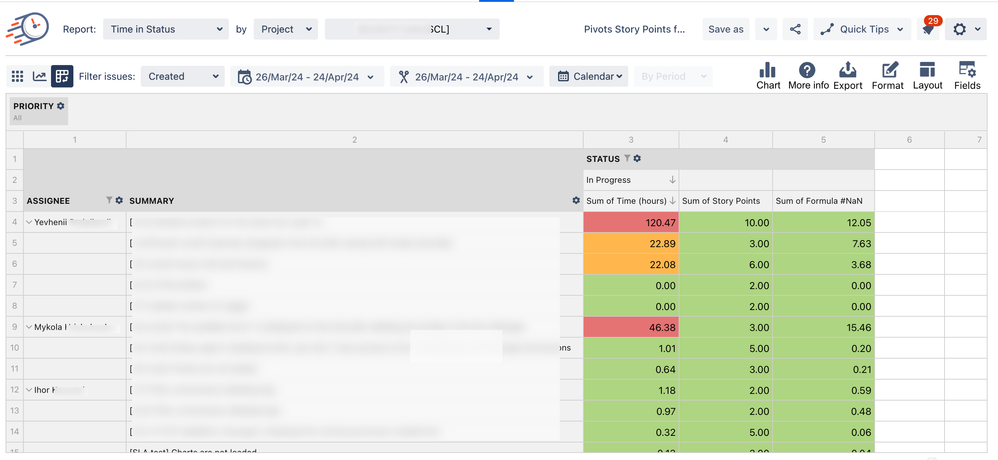998x460 pixels.
Task: Open notifications bell with 29 badge
Action: [x=928, y=30]
